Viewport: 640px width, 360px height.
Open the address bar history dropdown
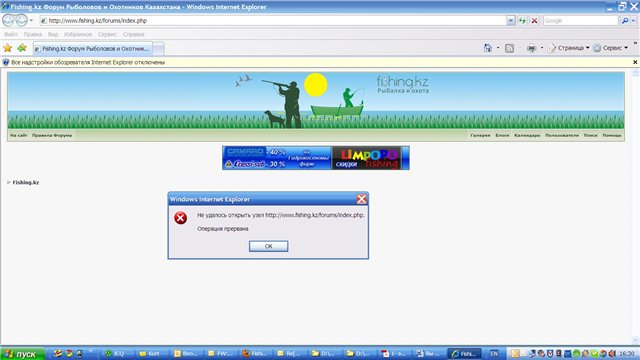click(511, 20)
